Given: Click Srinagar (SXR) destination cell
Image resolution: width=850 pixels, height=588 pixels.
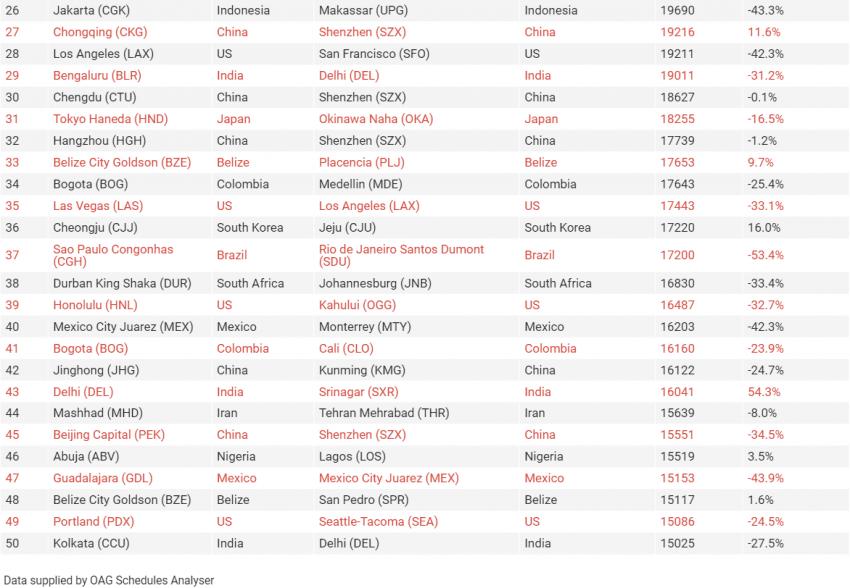Looking at the screenshot, I should click(x=358, y=392).
